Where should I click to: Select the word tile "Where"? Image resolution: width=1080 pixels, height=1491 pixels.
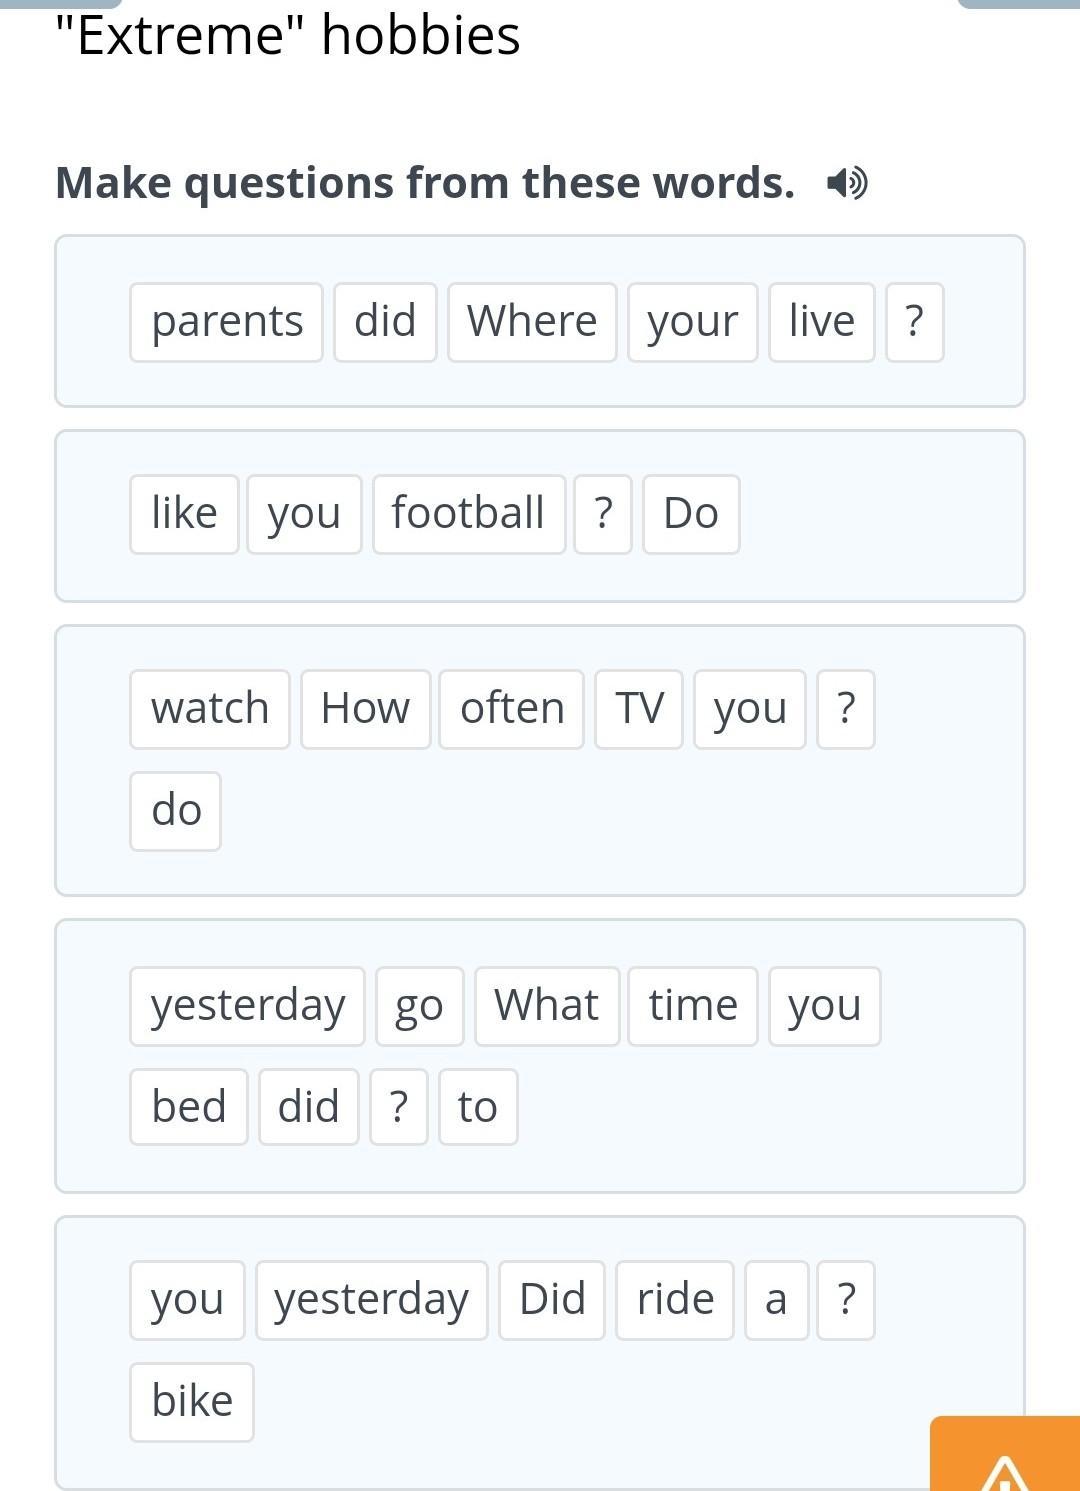532,322
